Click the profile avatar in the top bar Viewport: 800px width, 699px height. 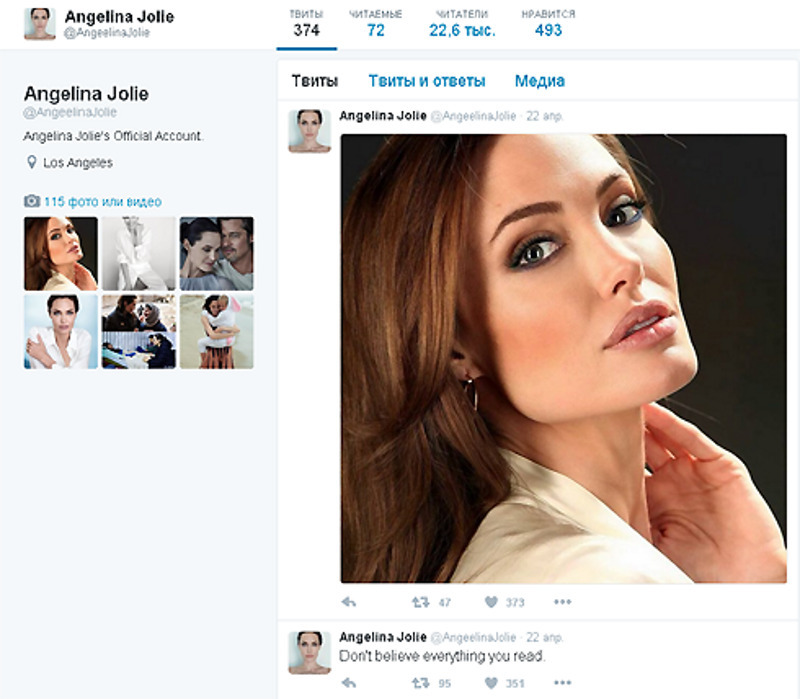(x=39, y=24)
